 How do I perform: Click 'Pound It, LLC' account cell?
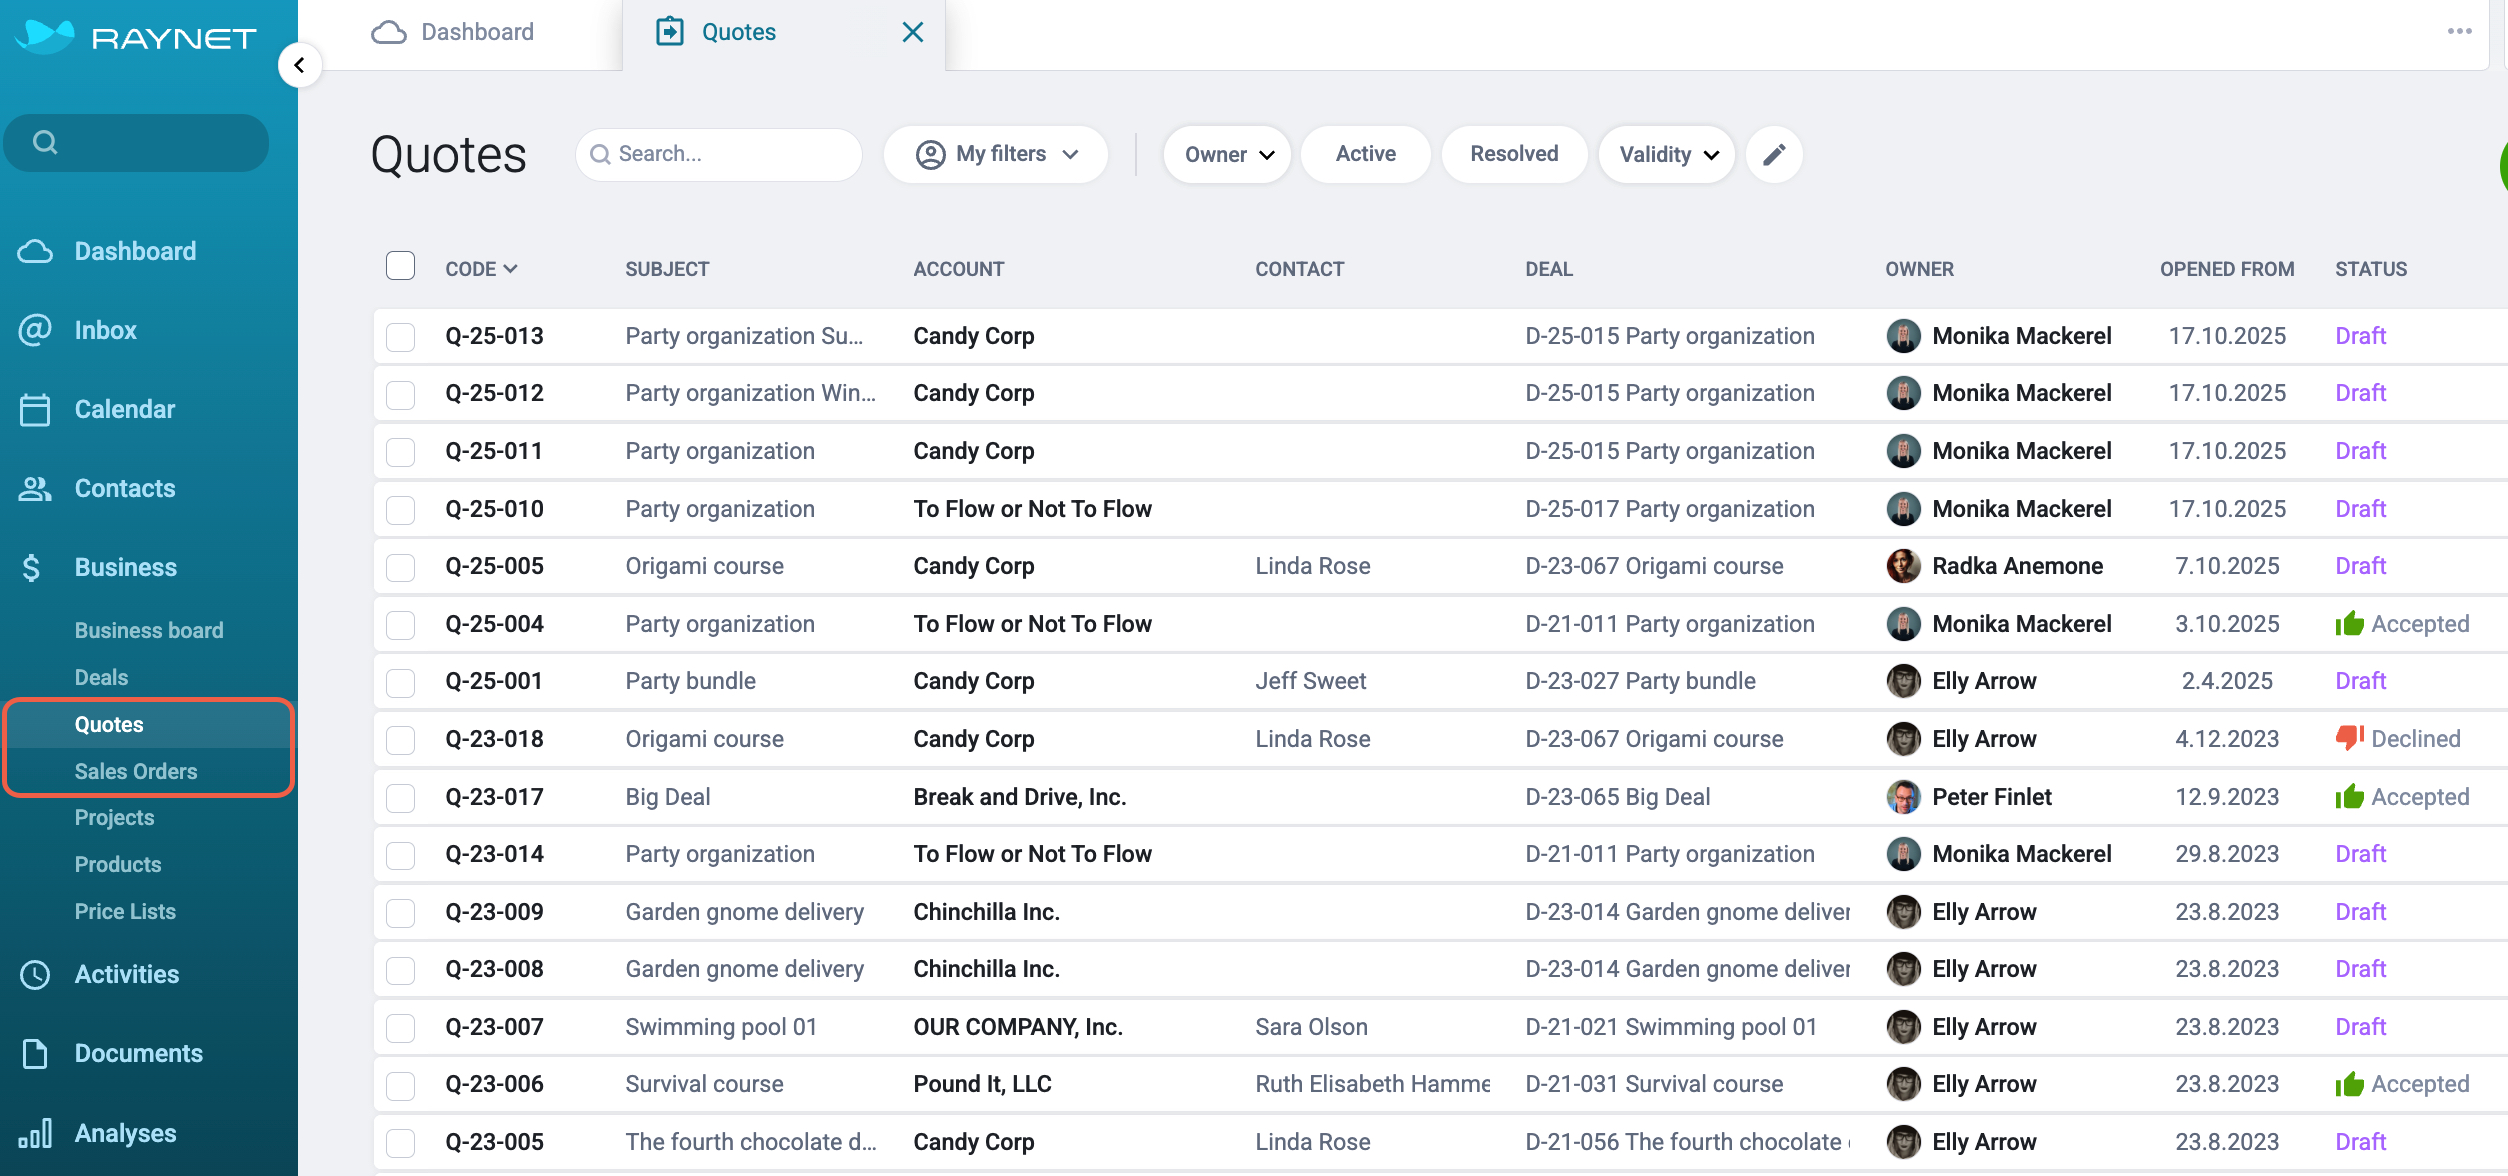point(982,1084)
